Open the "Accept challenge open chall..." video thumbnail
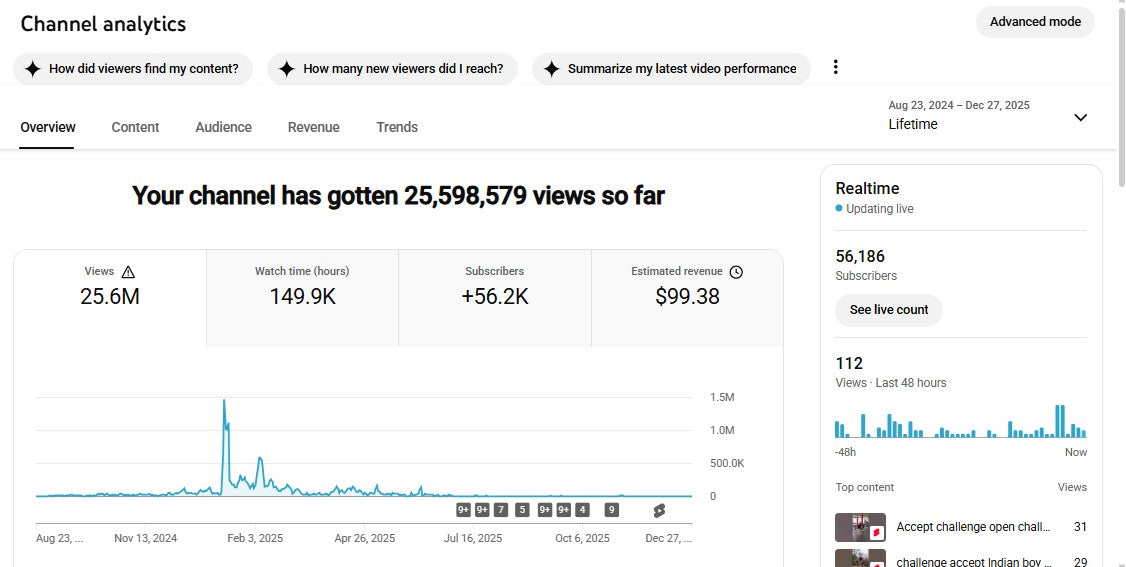Screen dimensions: 1126x567 pos(860,527)
